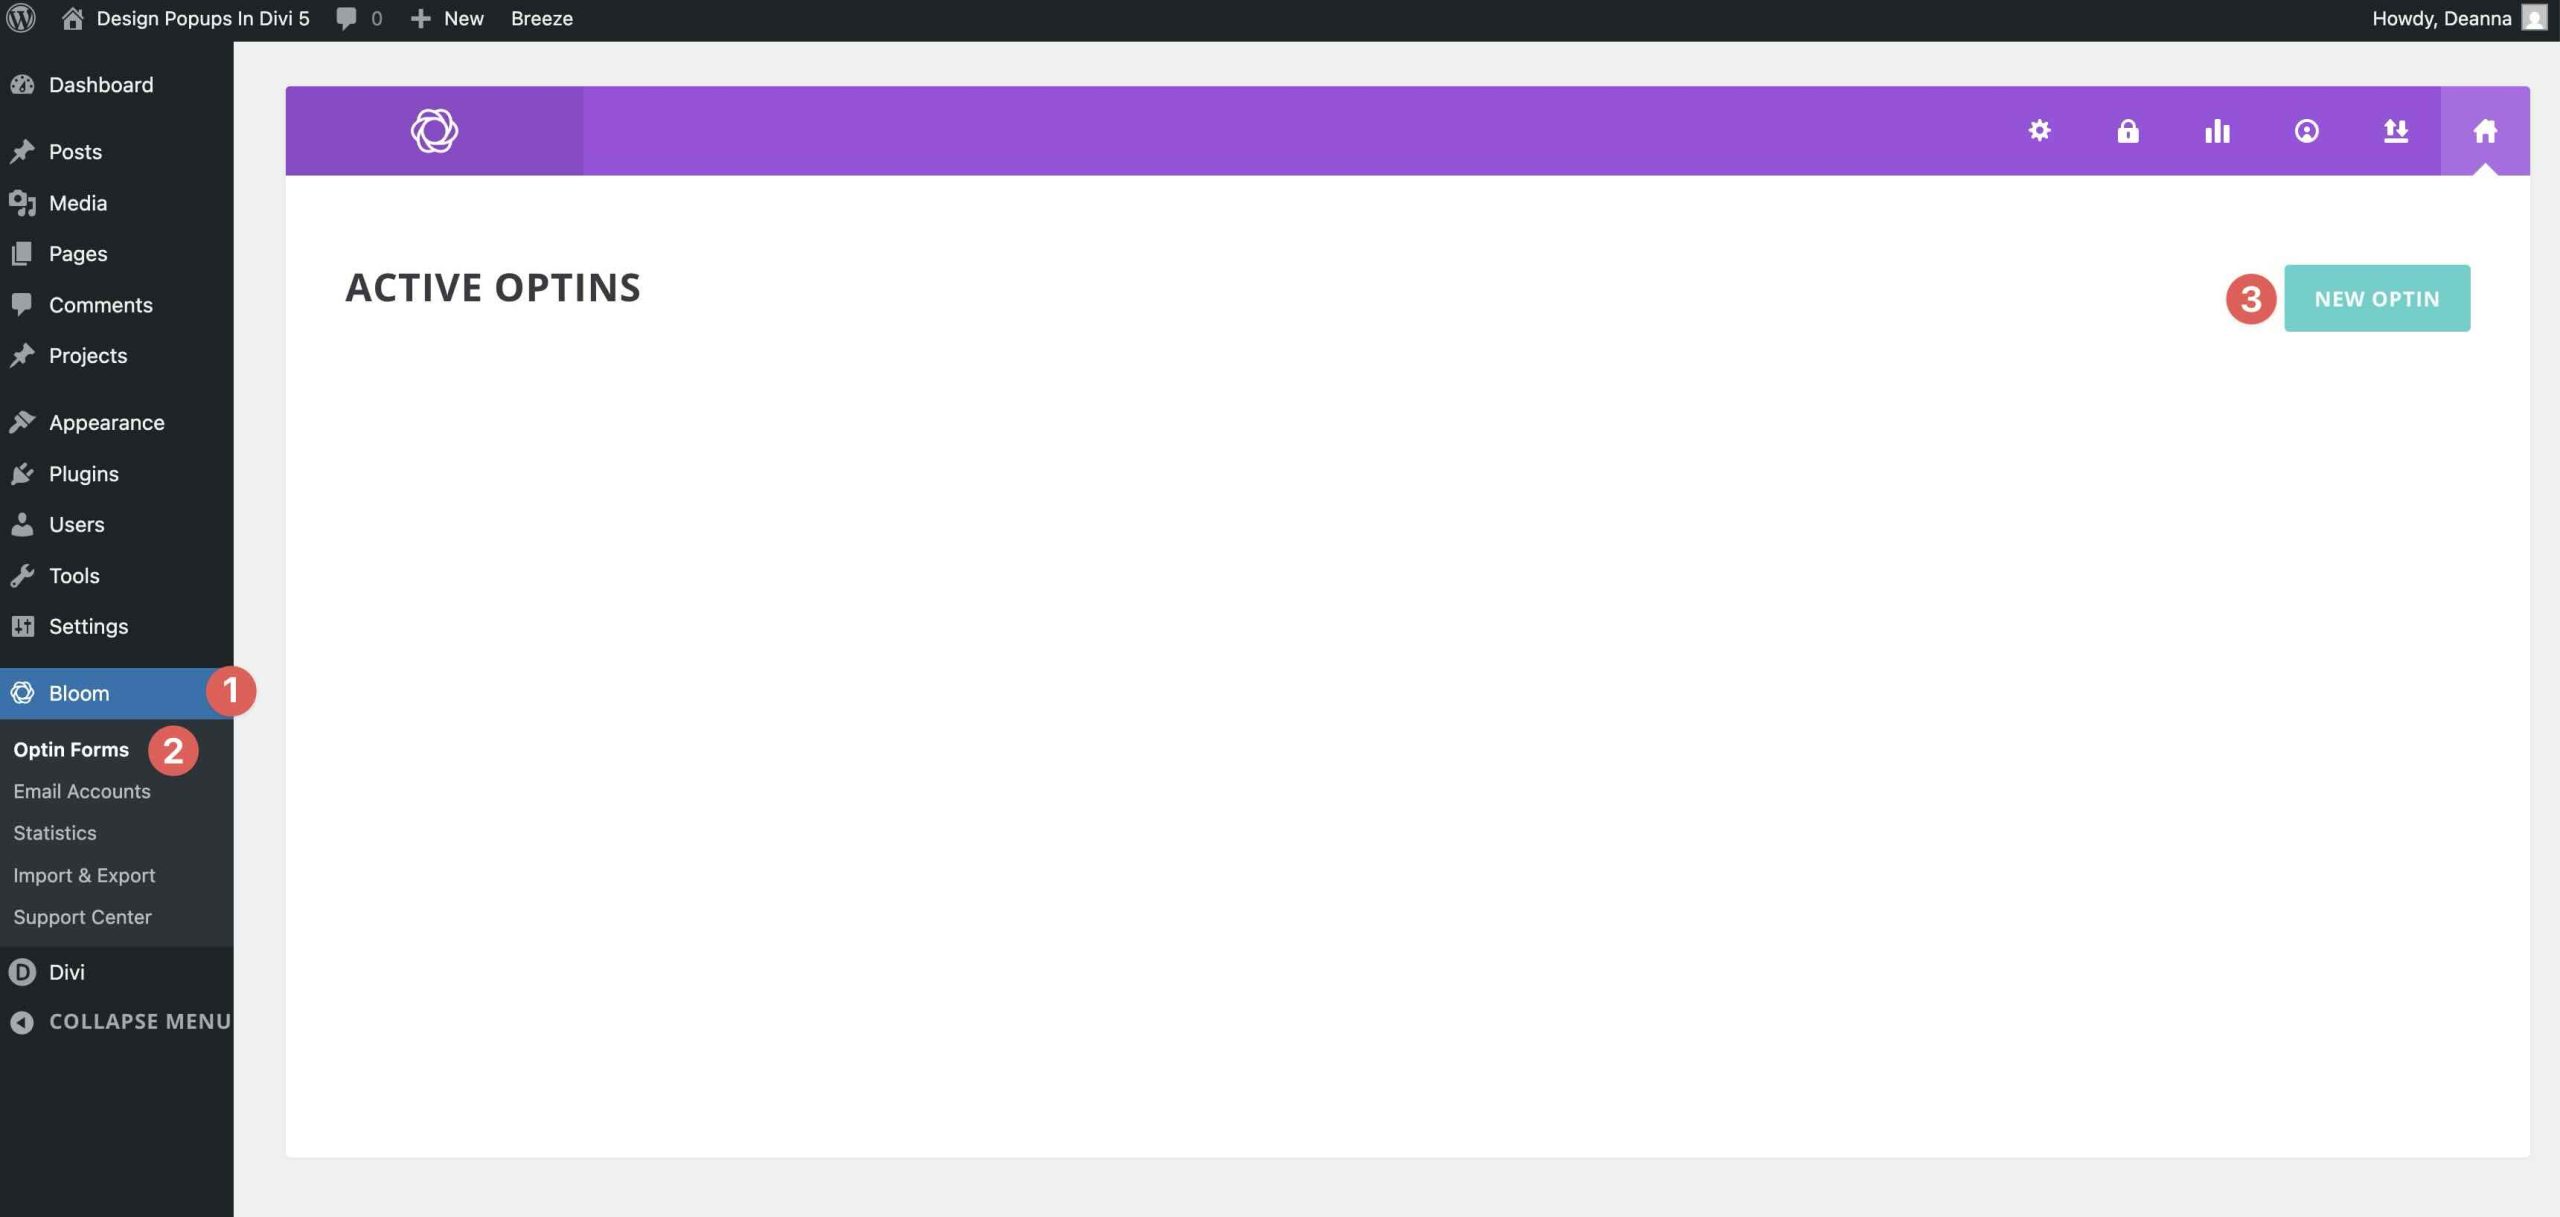2560x1217 pixels.
Task: Click the email accounts user icon
Action: coord(2306,131)
